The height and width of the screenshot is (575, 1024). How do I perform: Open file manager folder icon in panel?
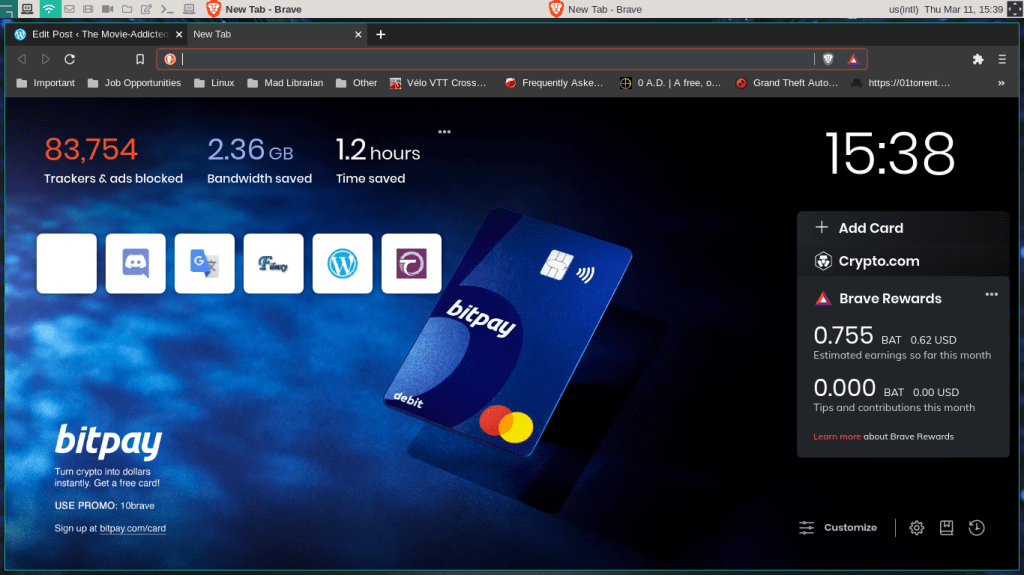127,9
